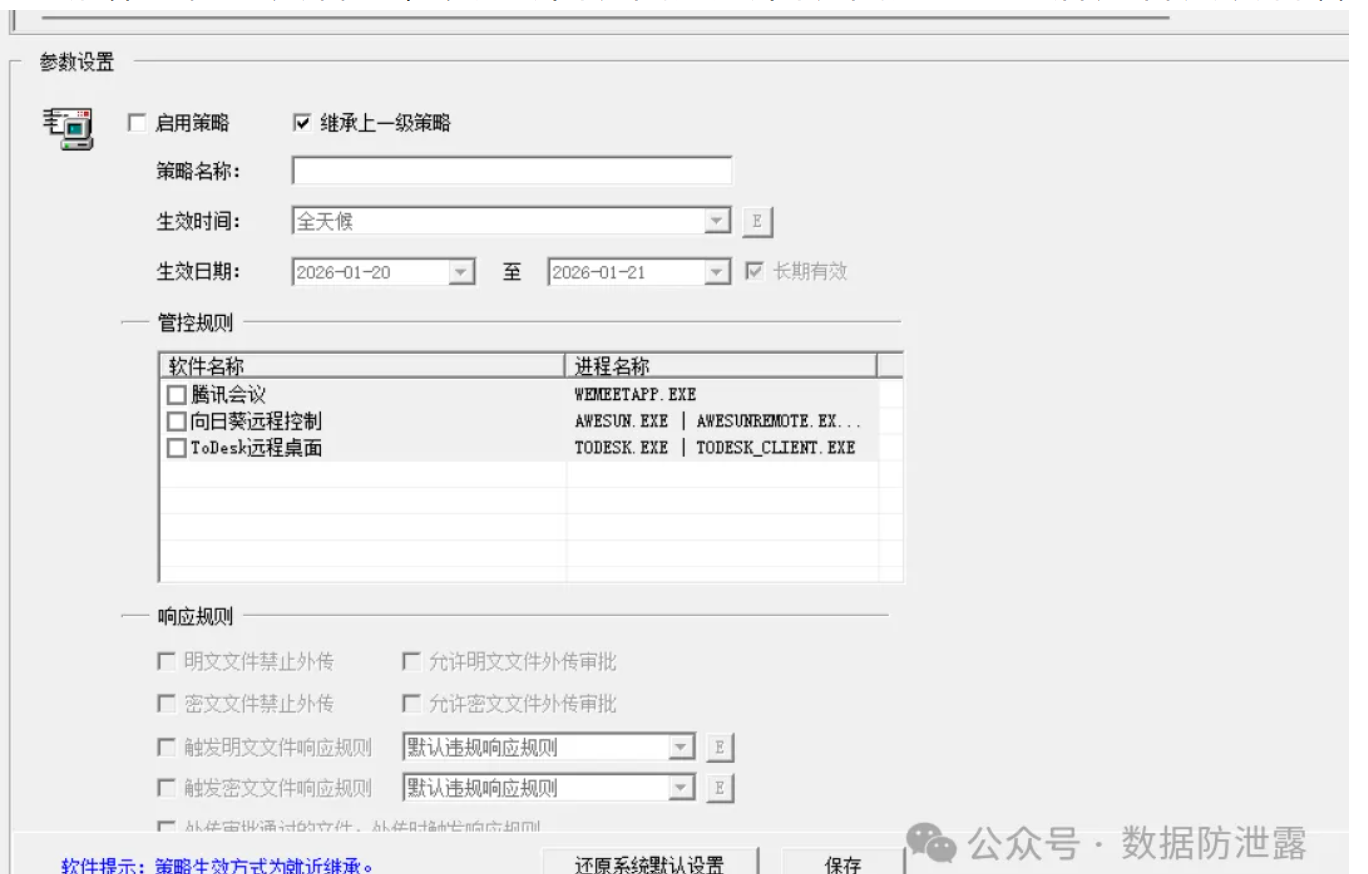Expand the start date 2026-01-20 dropdown

(x=460, y=271)
